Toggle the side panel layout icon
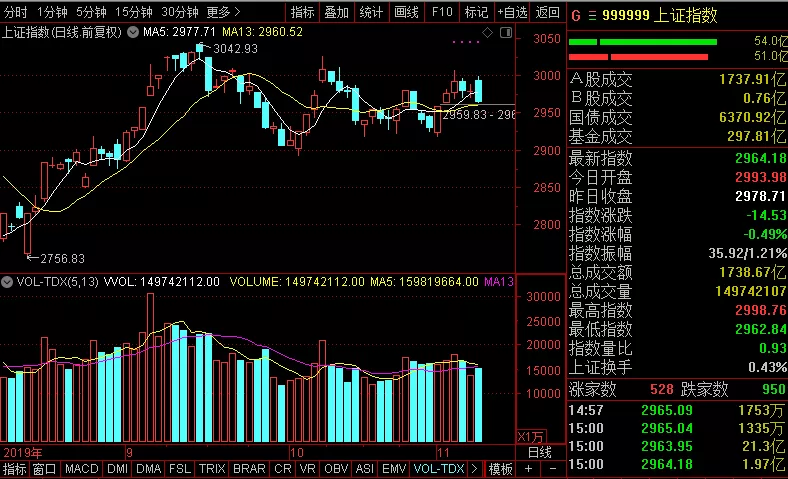 506,33
